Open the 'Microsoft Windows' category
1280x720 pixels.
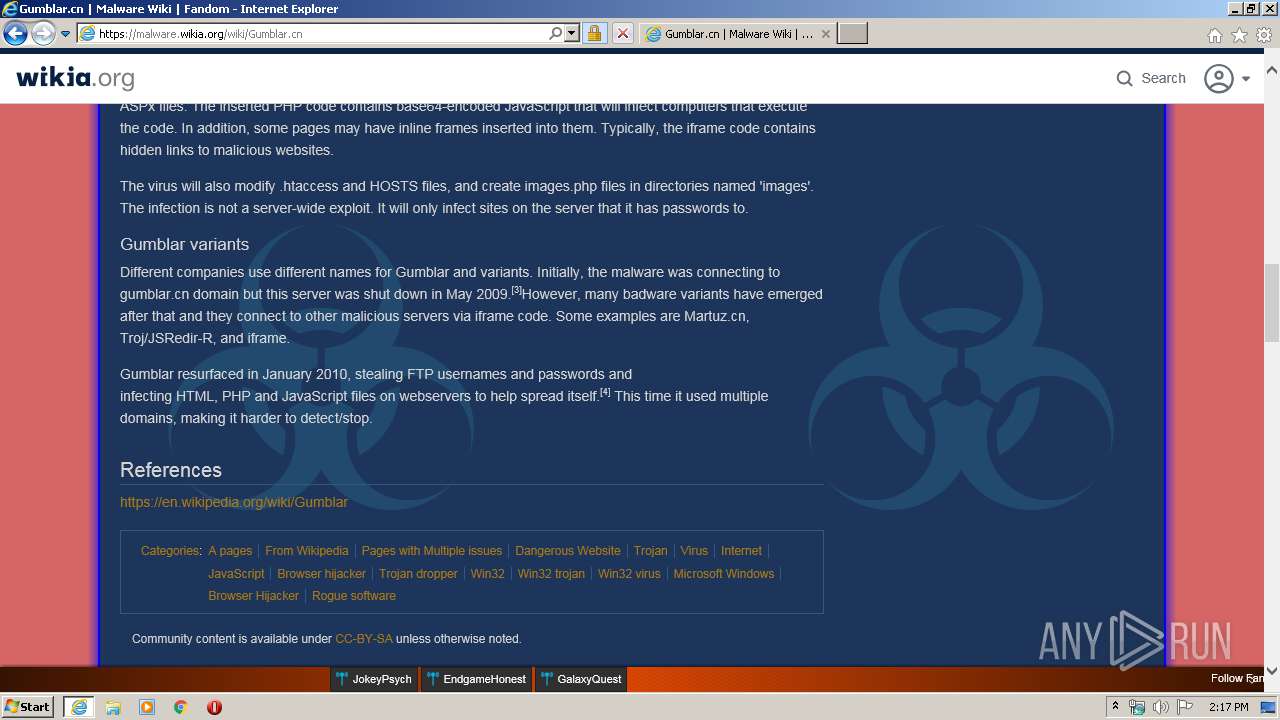click(724, 574)
